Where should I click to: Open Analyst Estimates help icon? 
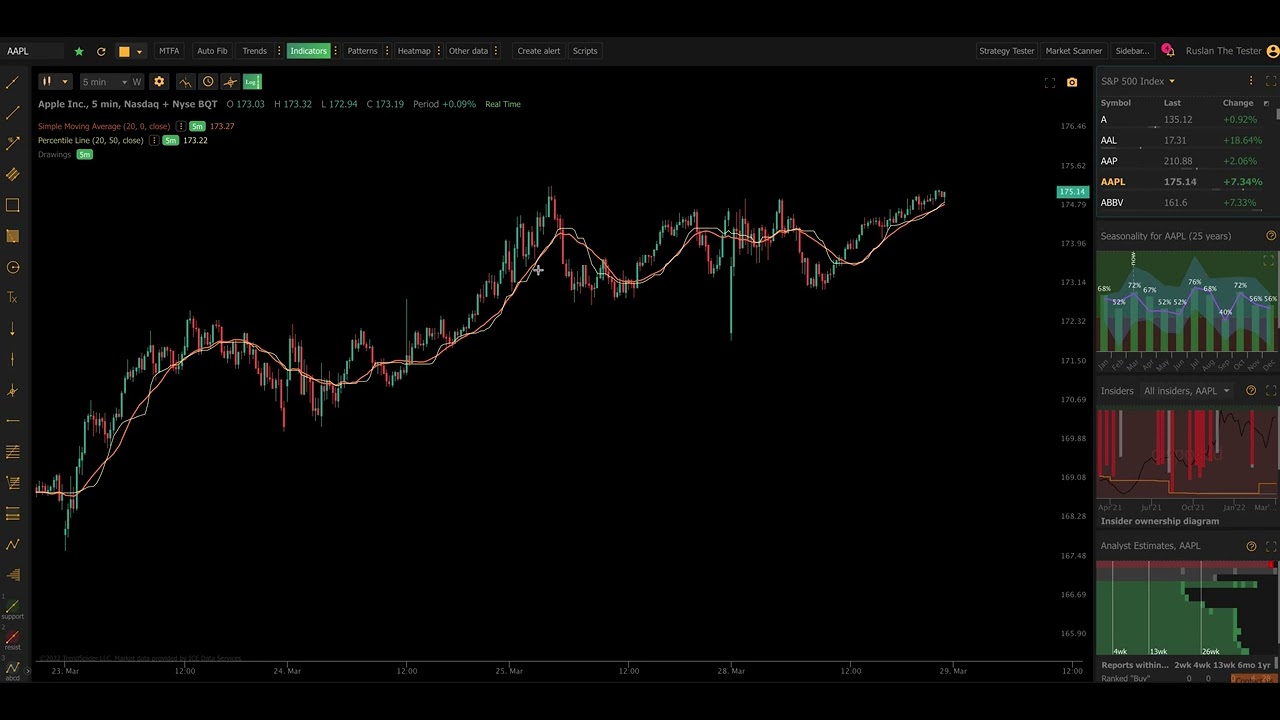pyautogui.click(x=1251, y=546)
